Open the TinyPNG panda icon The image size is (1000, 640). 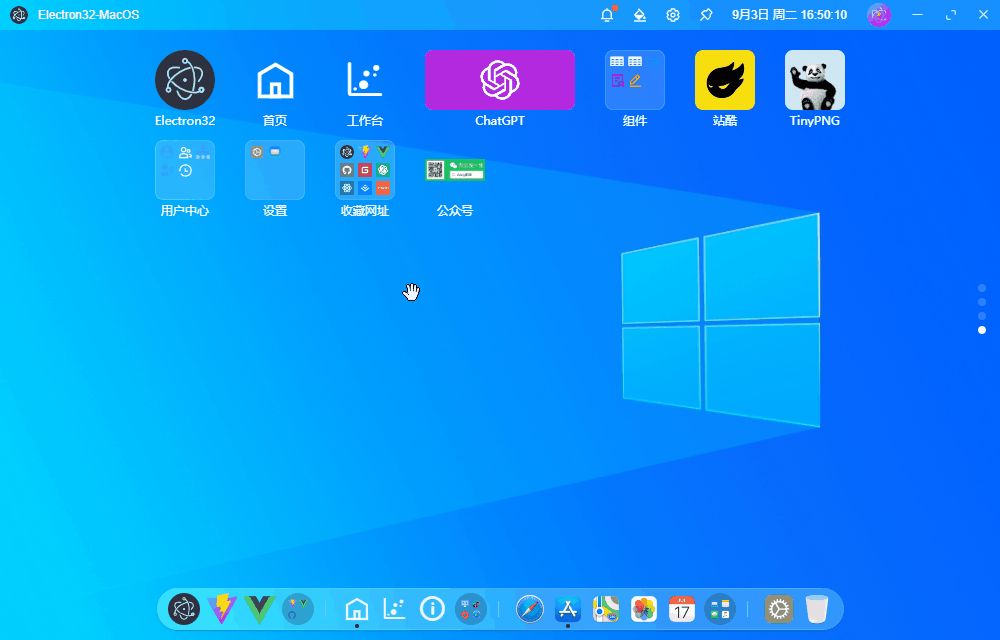[814, 80]
